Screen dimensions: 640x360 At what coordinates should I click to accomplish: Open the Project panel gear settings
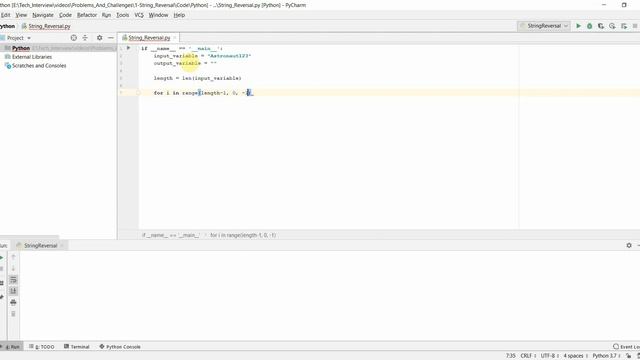[x=99, y=38]
